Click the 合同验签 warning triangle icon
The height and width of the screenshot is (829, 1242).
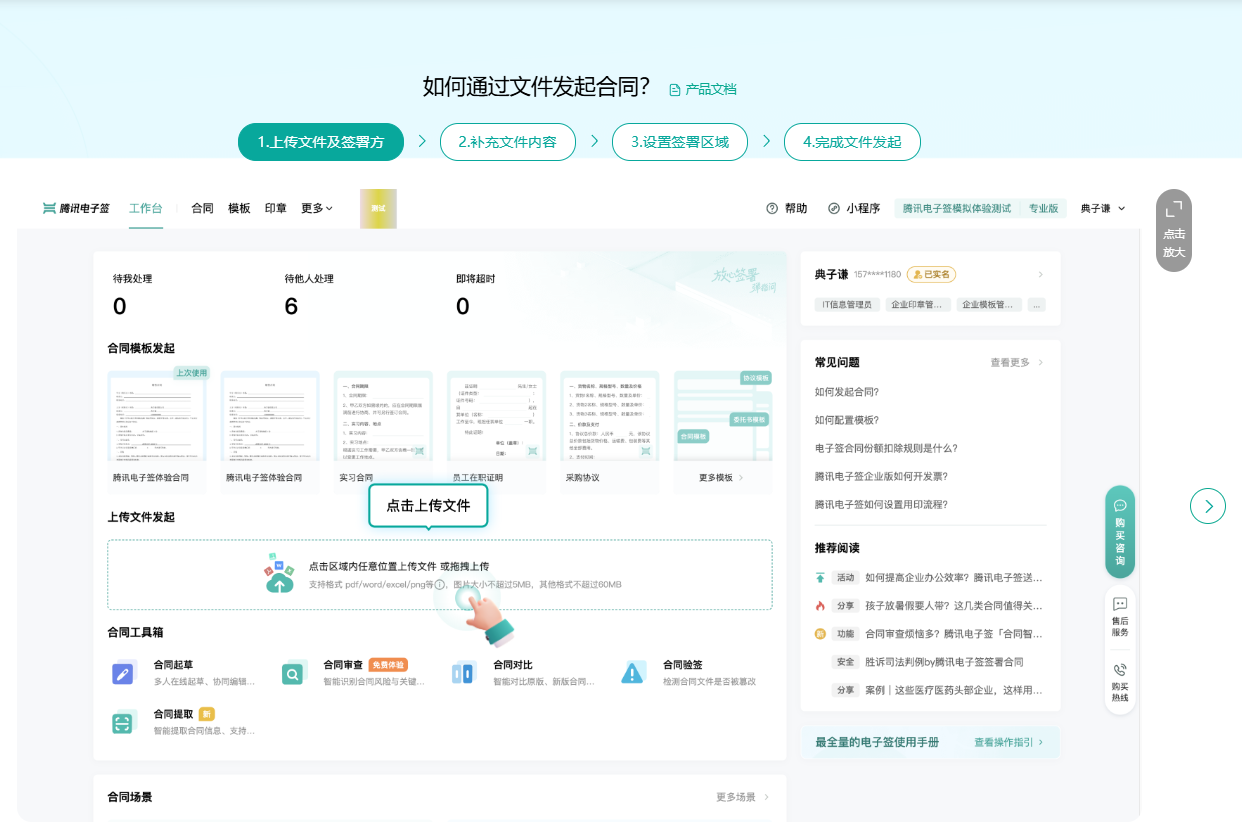[x=632, y=673]
